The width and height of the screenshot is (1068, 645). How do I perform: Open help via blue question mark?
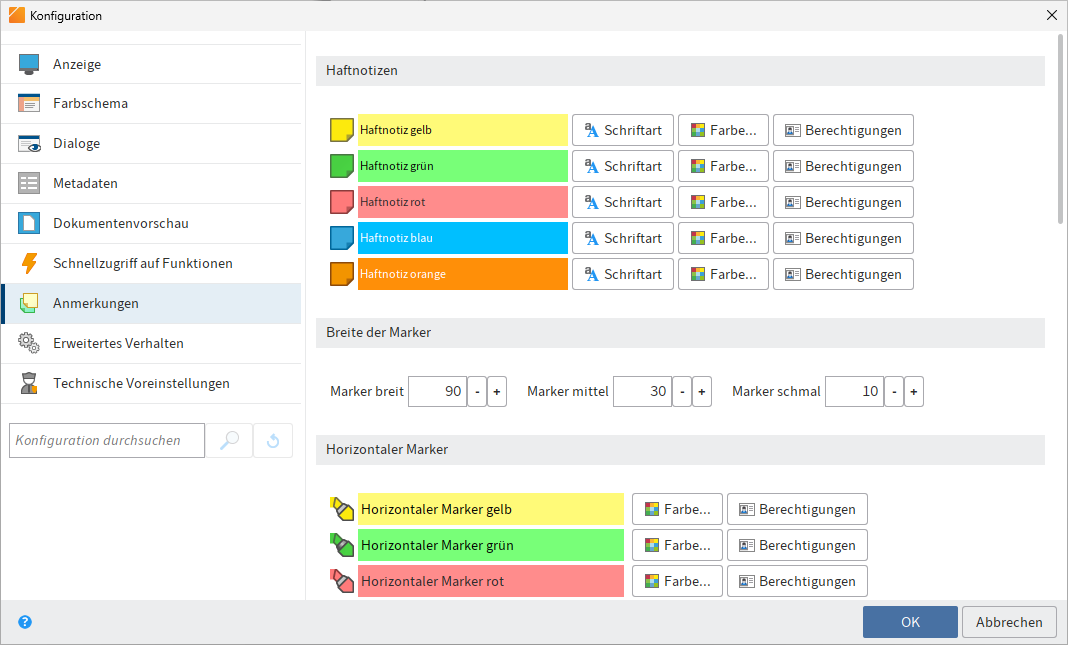(25, 622)
